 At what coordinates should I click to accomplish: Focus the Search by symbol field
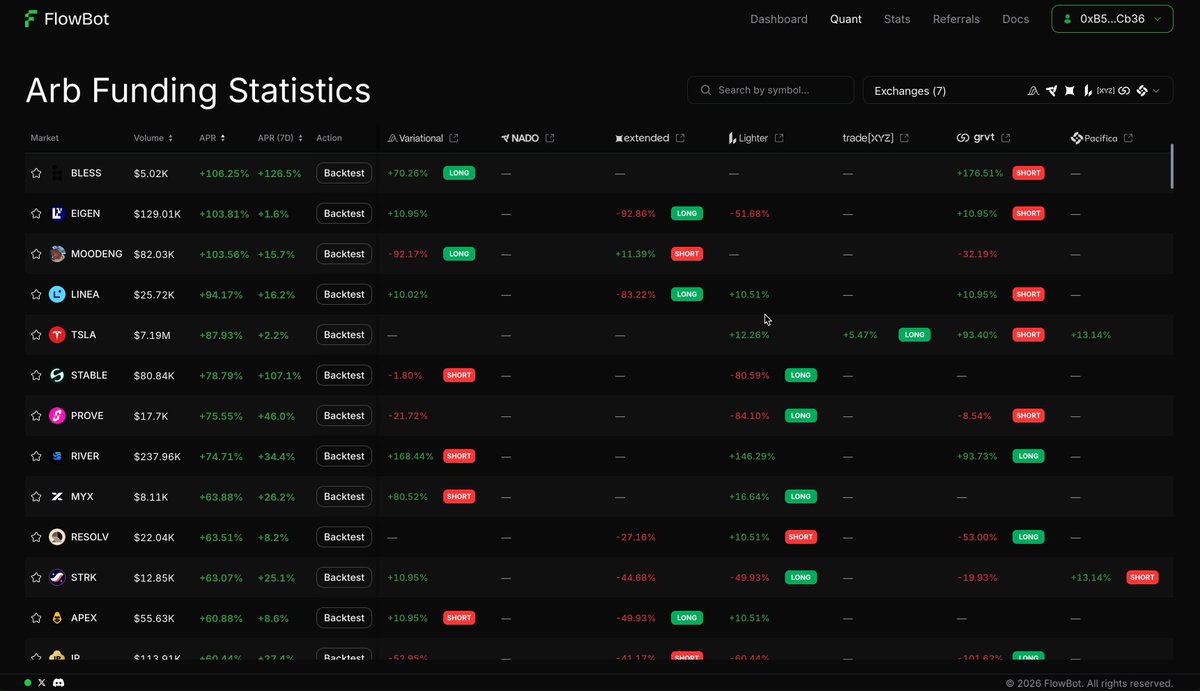pyautogui.click(x=771, y=90)
